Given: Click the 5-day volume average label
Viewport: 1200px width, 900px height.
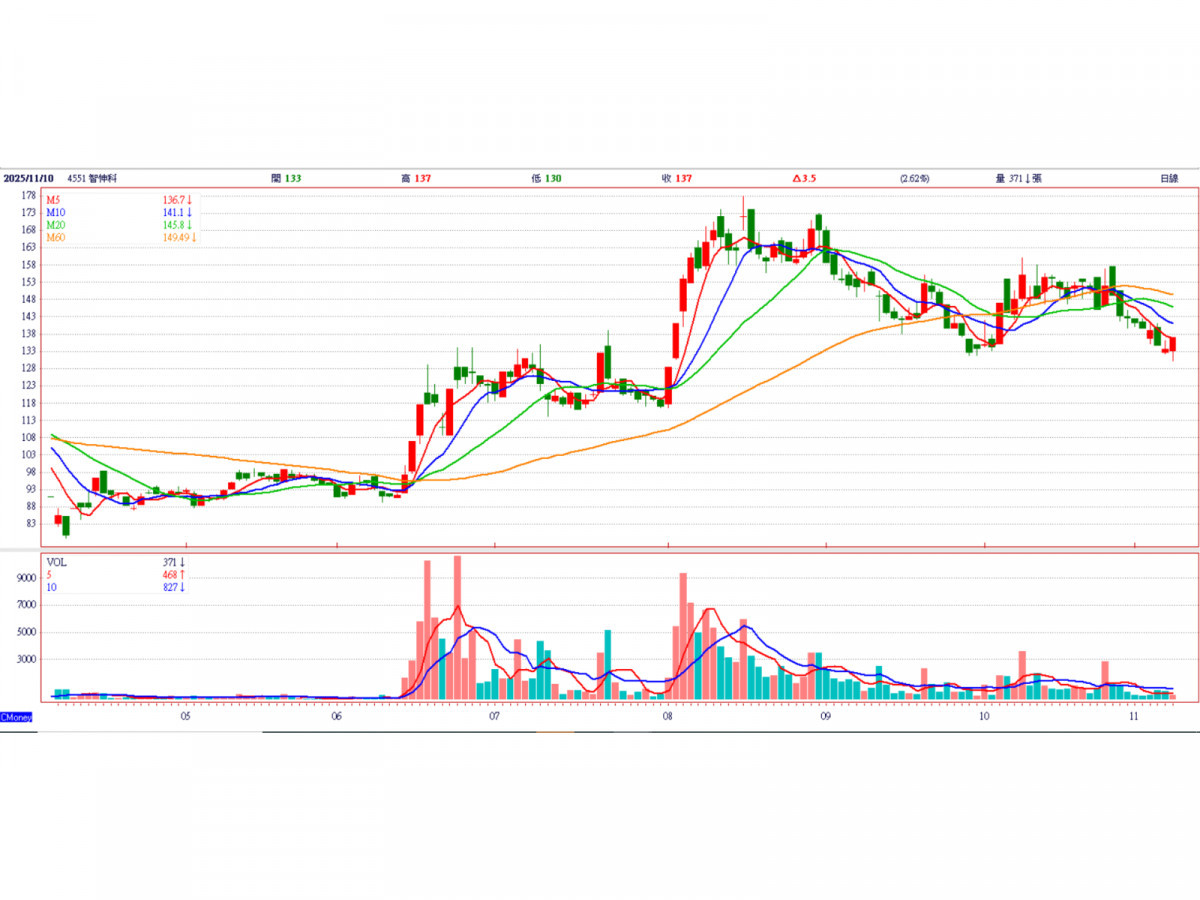Looking at the screenshot, I should [49, 575].
